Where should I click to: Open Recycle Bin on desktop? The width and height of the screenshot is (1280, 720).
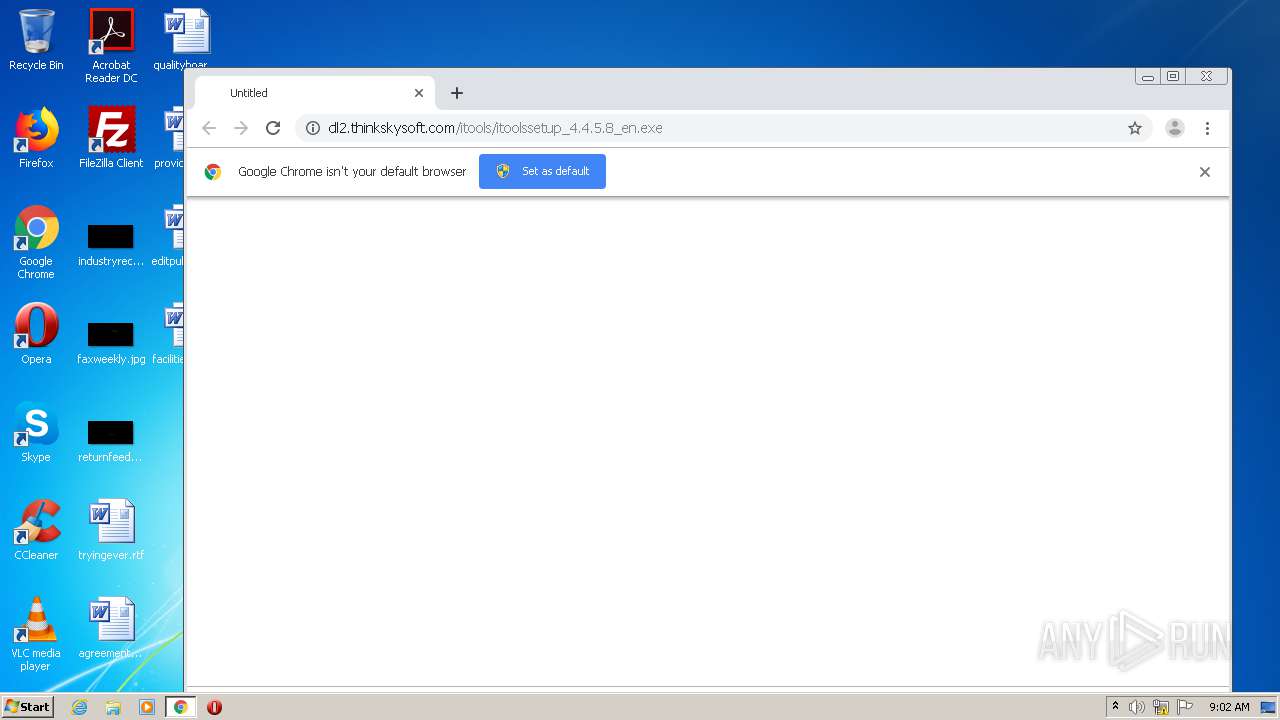coord(36,40)
